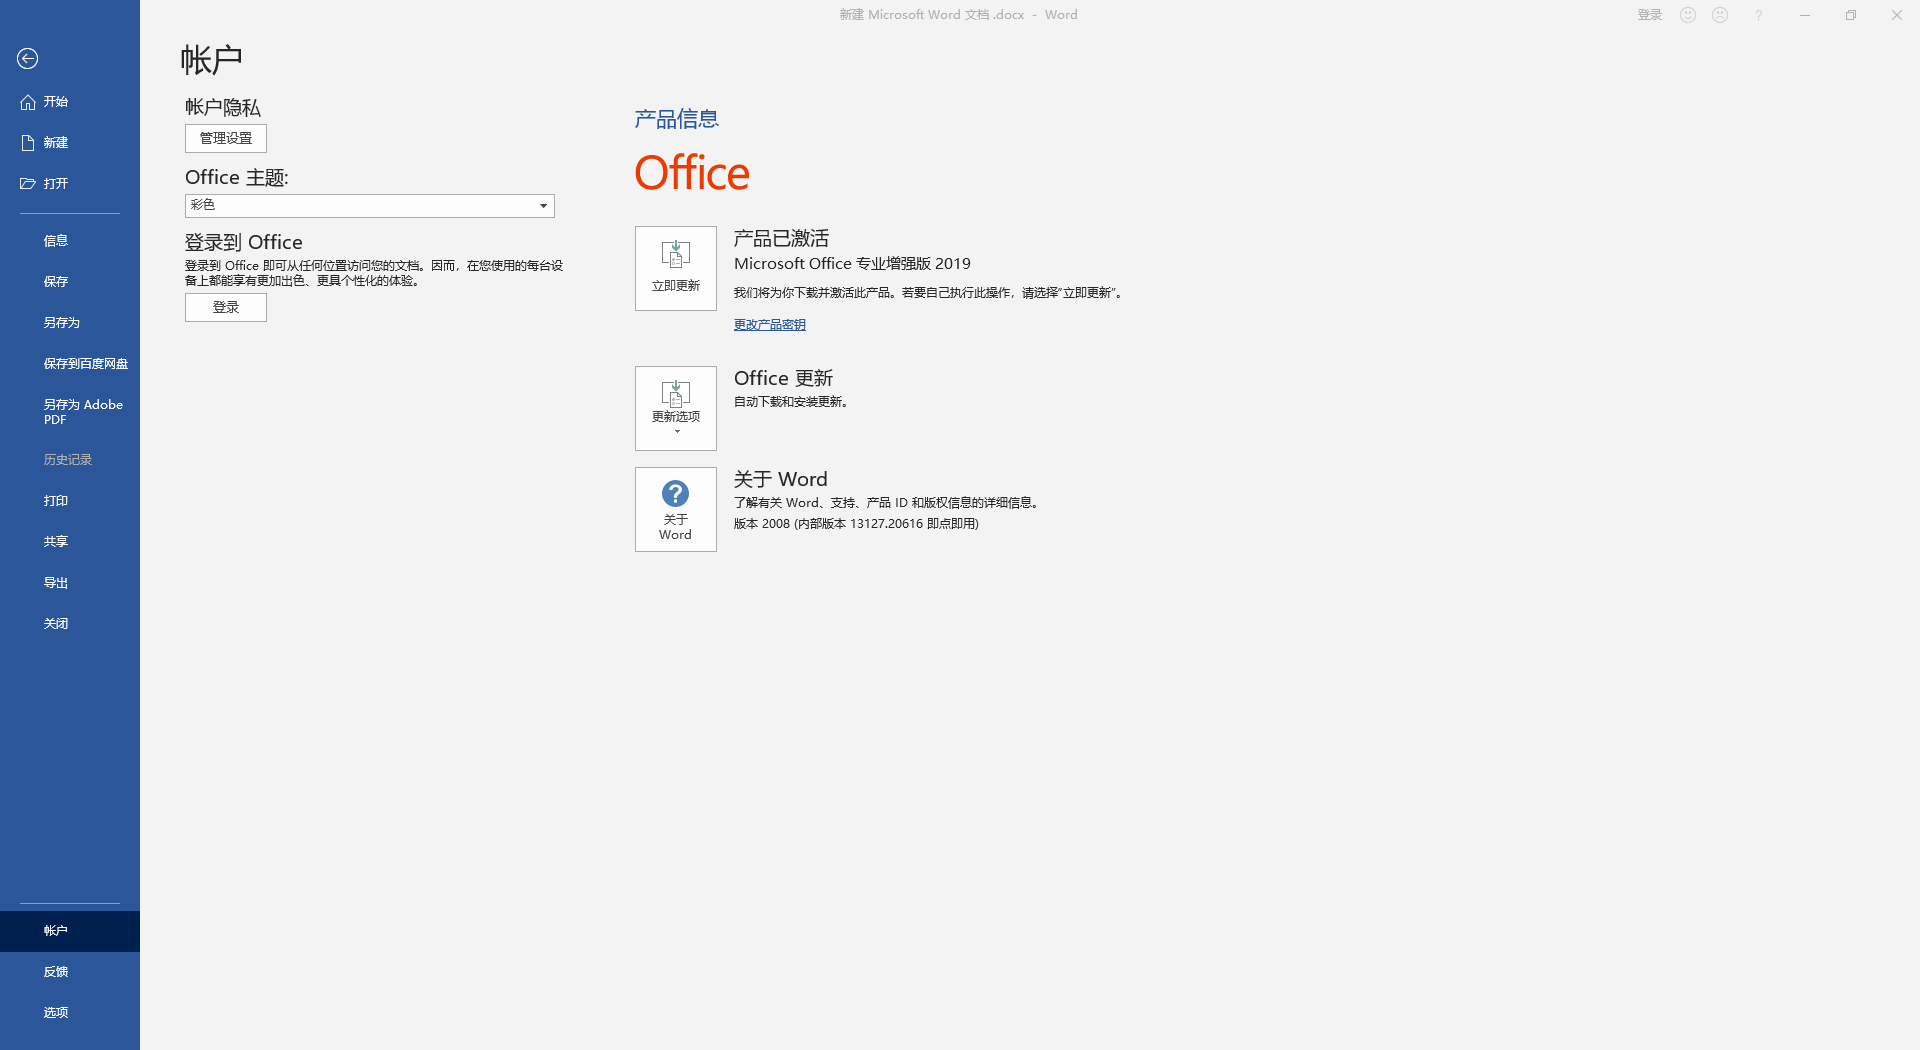Minimize the Word window
This screenshot has width=1920, height=1050.
pyautogui.click(x=1805, y=15)
